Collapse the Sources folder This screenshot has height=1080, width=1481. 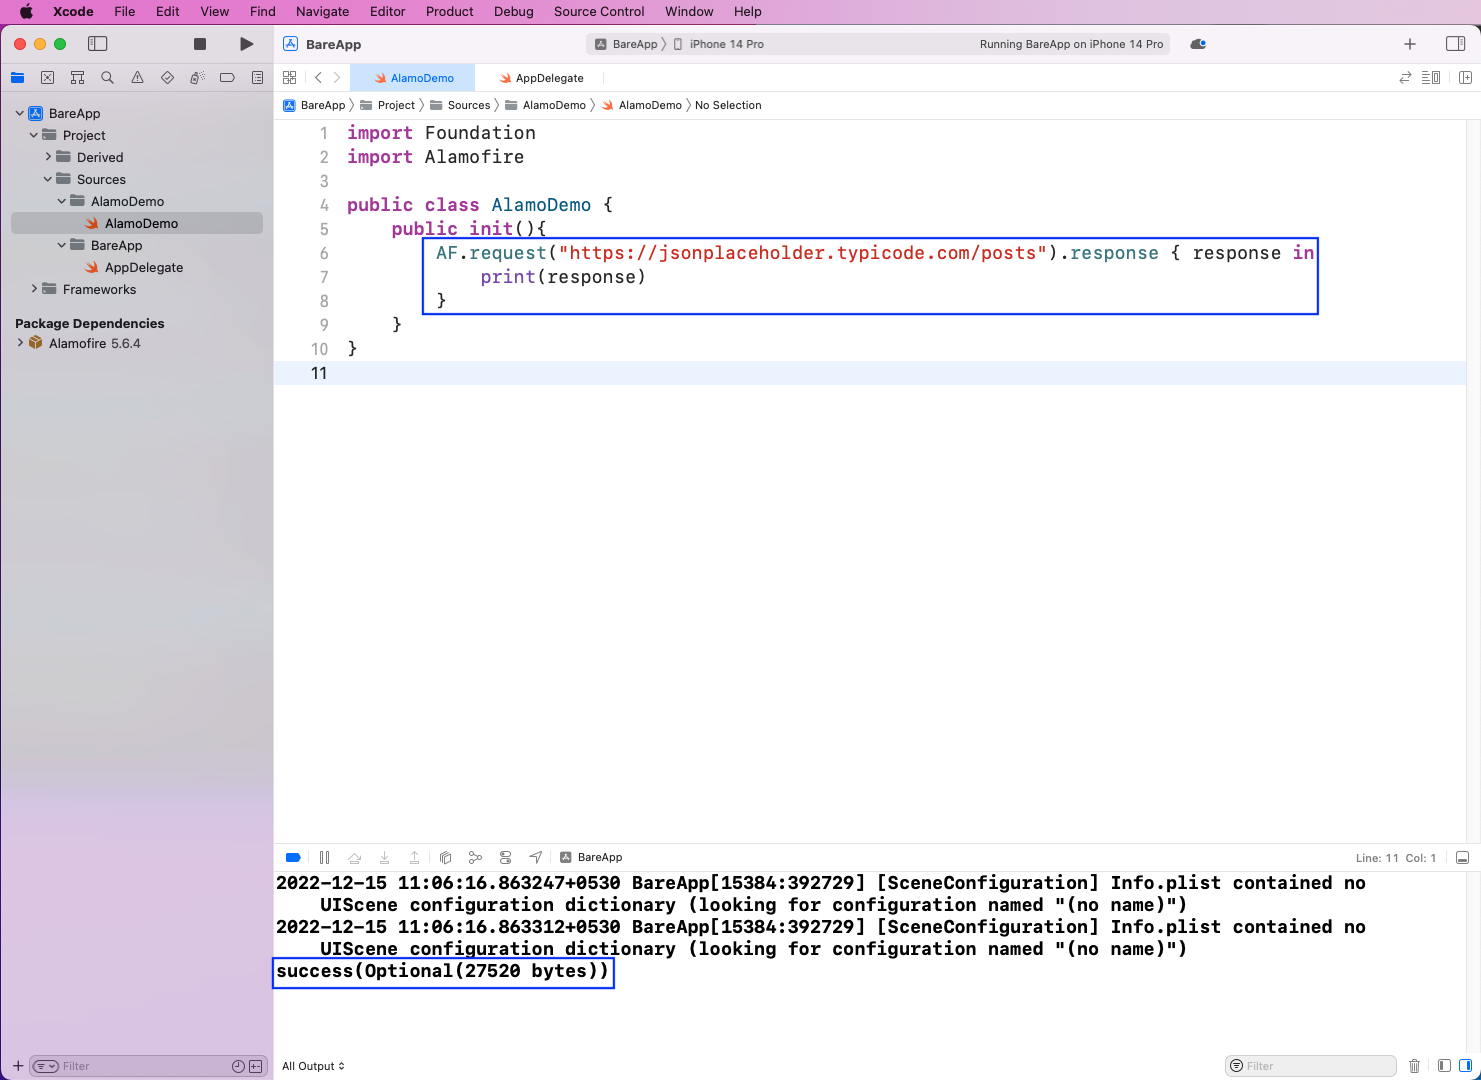pyautogui.click(x=48, y=179)
